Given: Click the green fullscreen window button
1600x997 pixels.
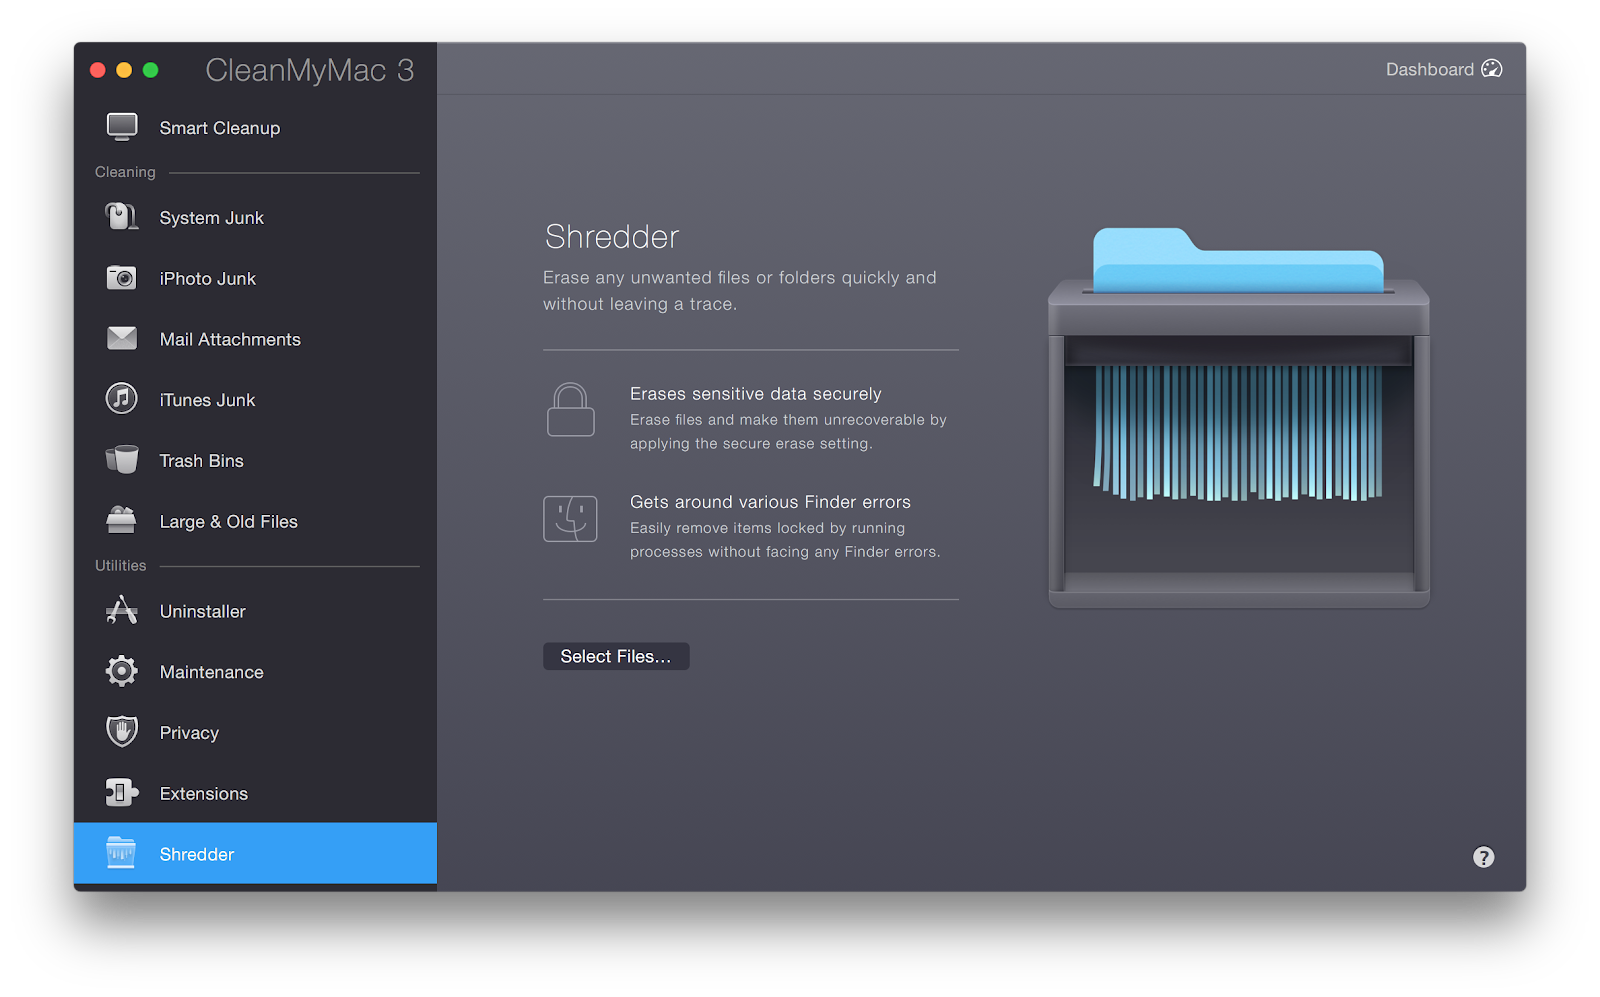Looking at the screenshot, I should point(151,70).
